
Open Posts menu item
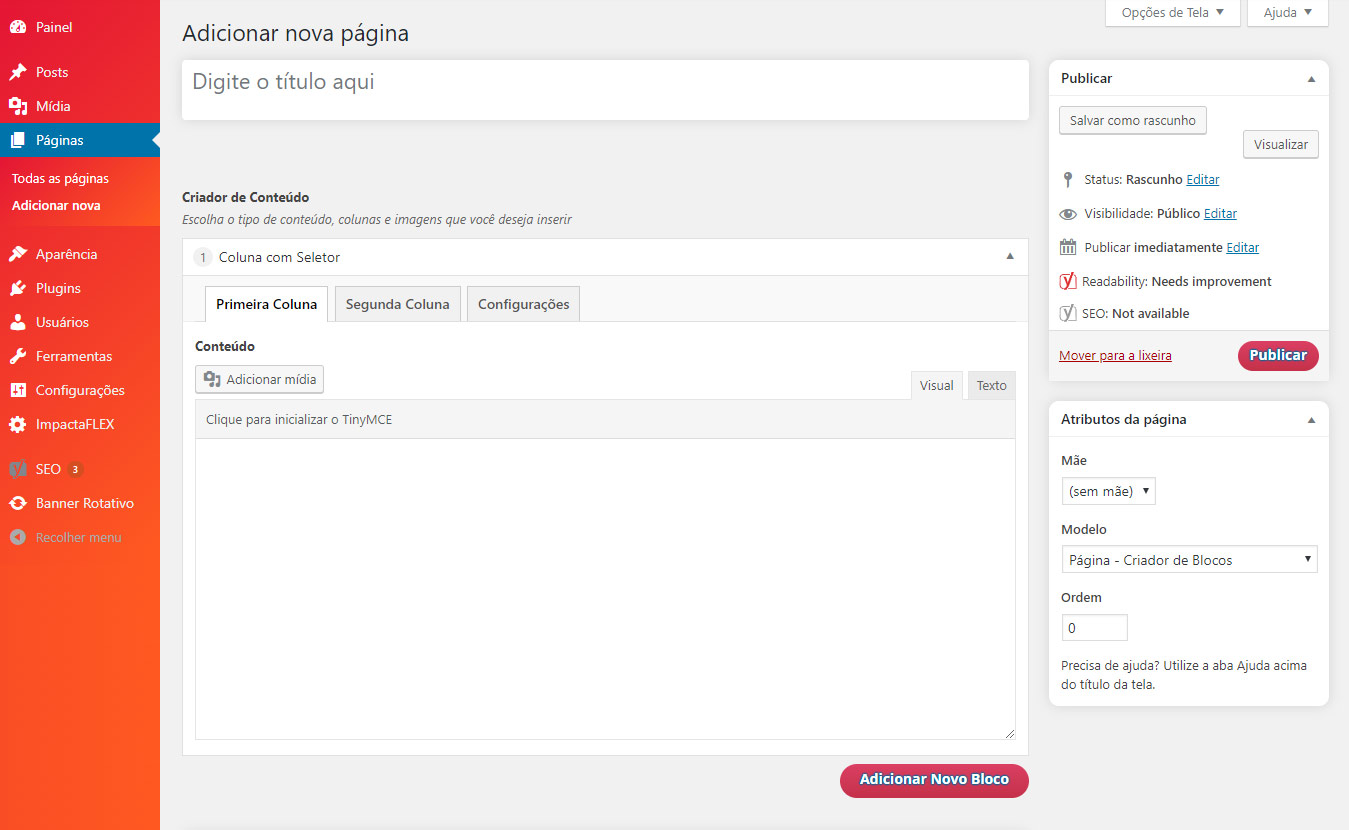tap(80, 72)
